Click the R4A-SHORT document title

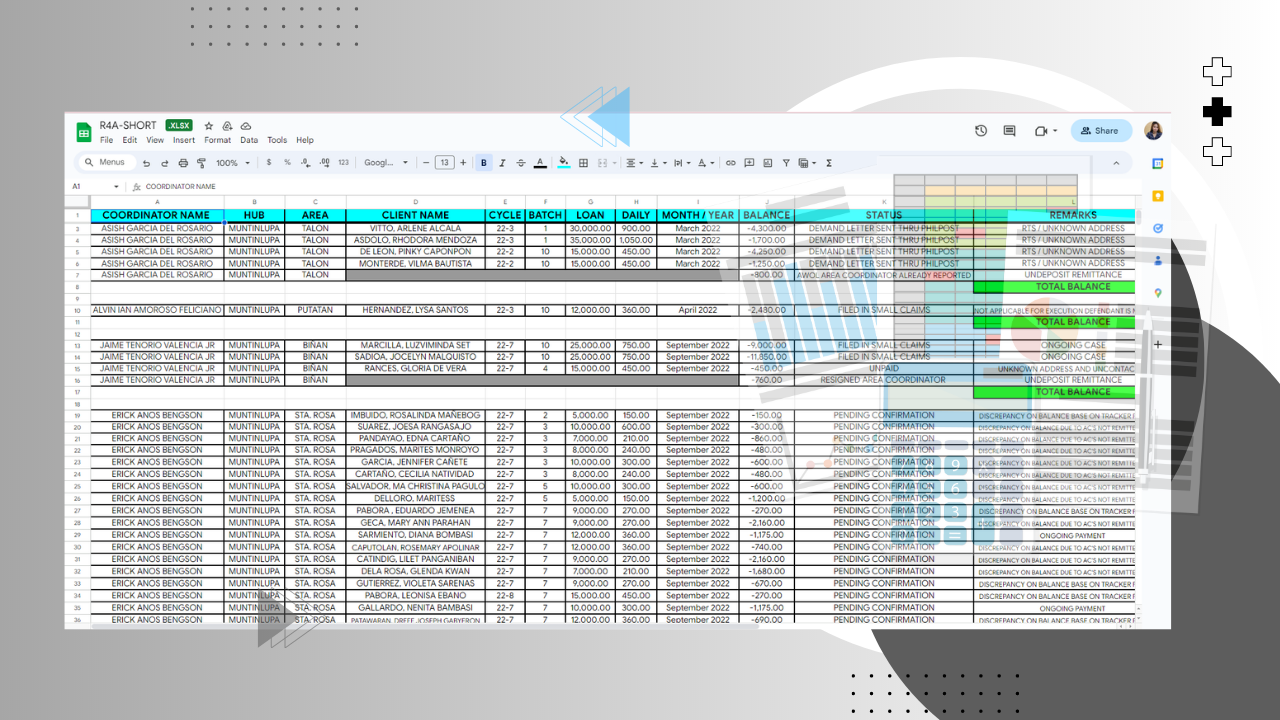click(128, 126)
